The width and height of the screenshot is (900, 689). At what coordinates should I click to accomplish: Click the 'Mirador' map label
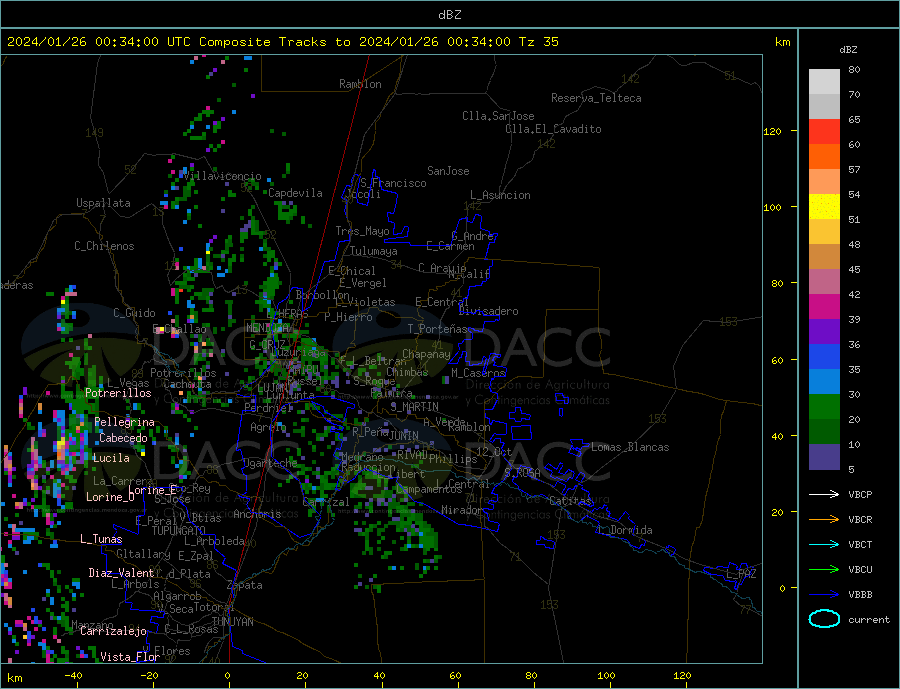463,510
